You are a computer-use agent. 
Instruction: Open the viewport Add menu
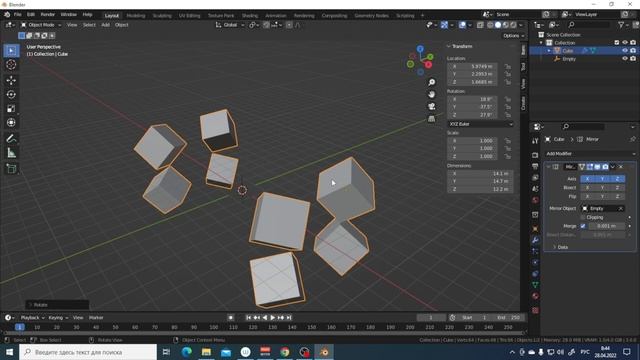pos(105,25)
